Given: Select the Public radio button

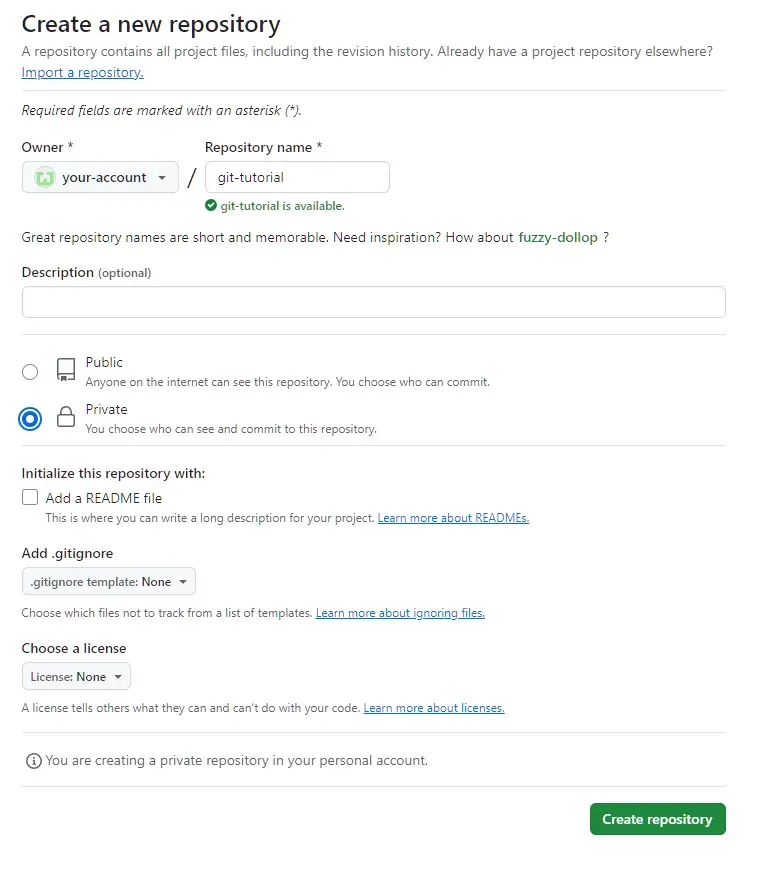Looking at the screenshot, I should (30, 372).
